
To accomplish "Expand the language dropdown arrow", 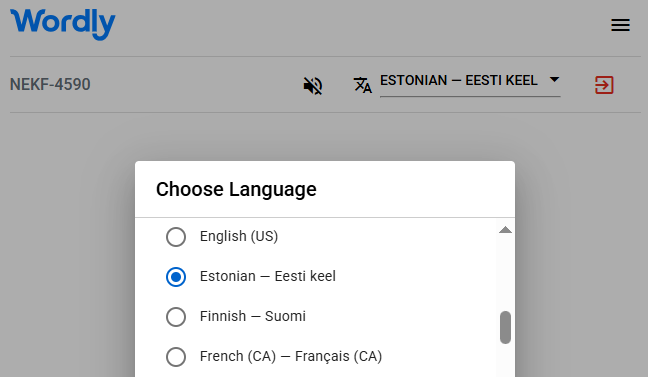I will pos(554,79).
